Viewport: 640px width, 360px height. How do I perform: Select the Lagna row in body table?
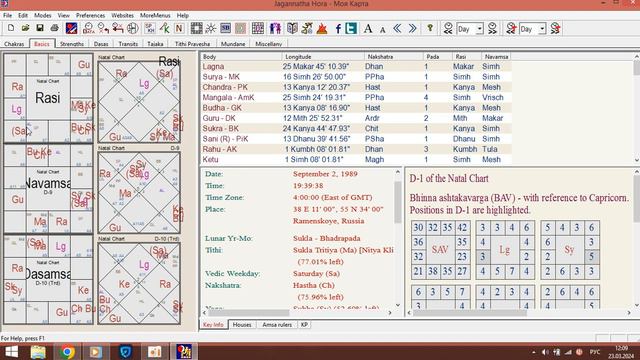(x=356, y=66)
